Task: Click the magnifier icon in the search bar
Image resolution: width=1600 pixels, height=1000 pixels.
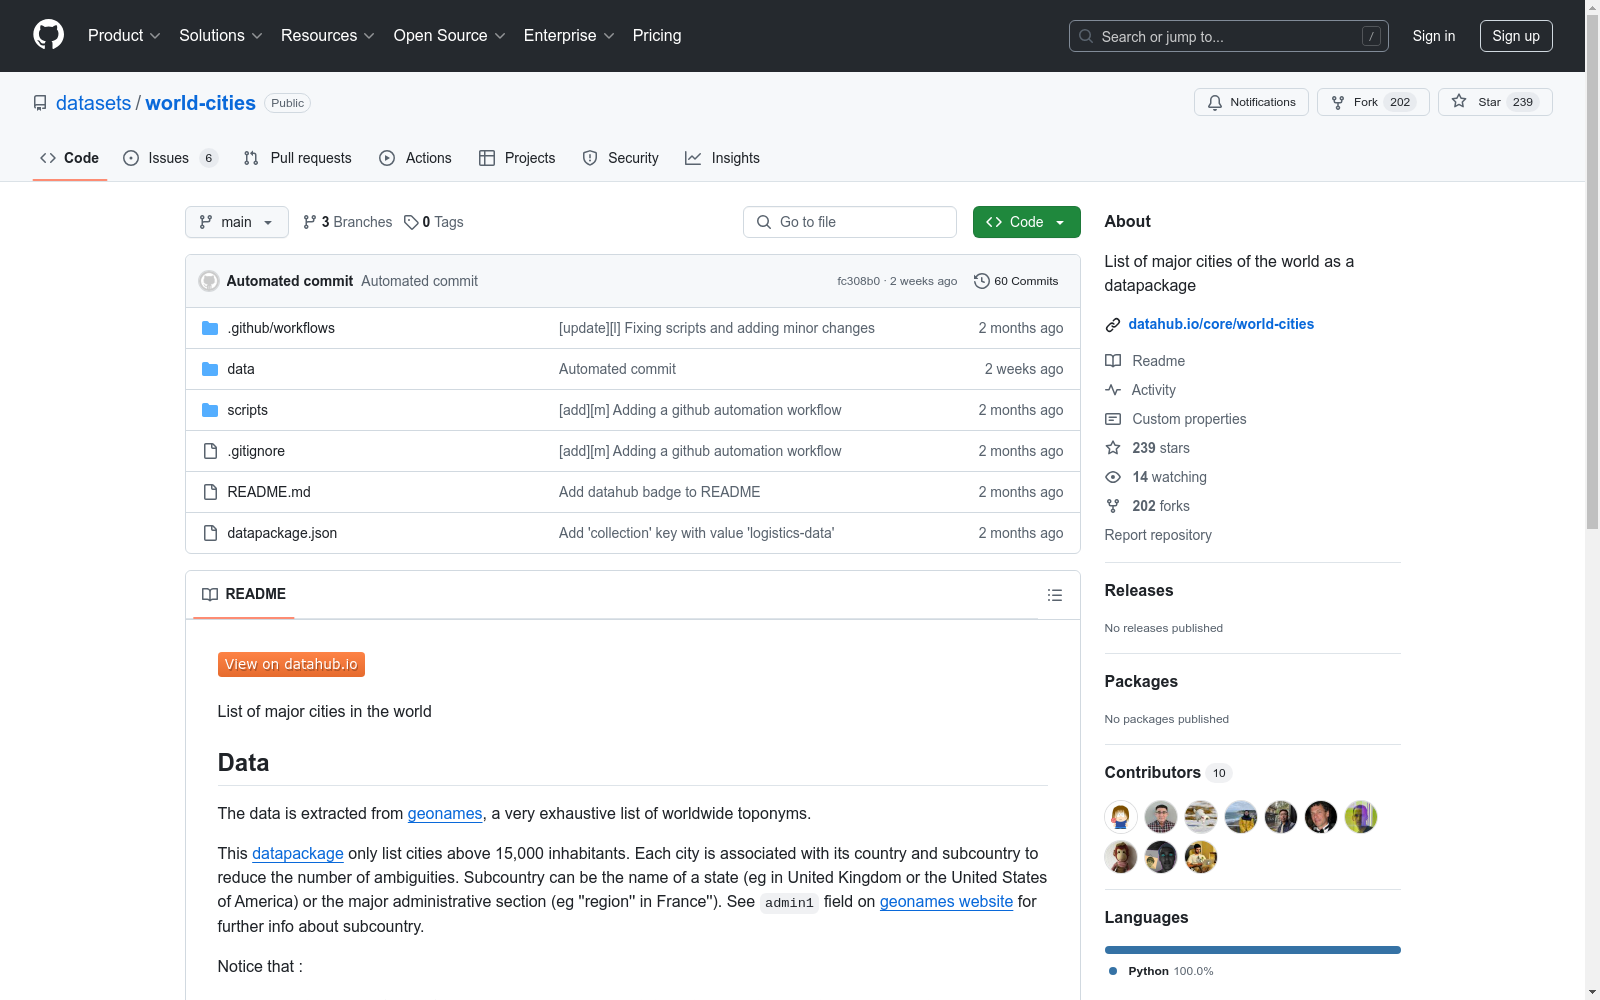Action: 1086,36
